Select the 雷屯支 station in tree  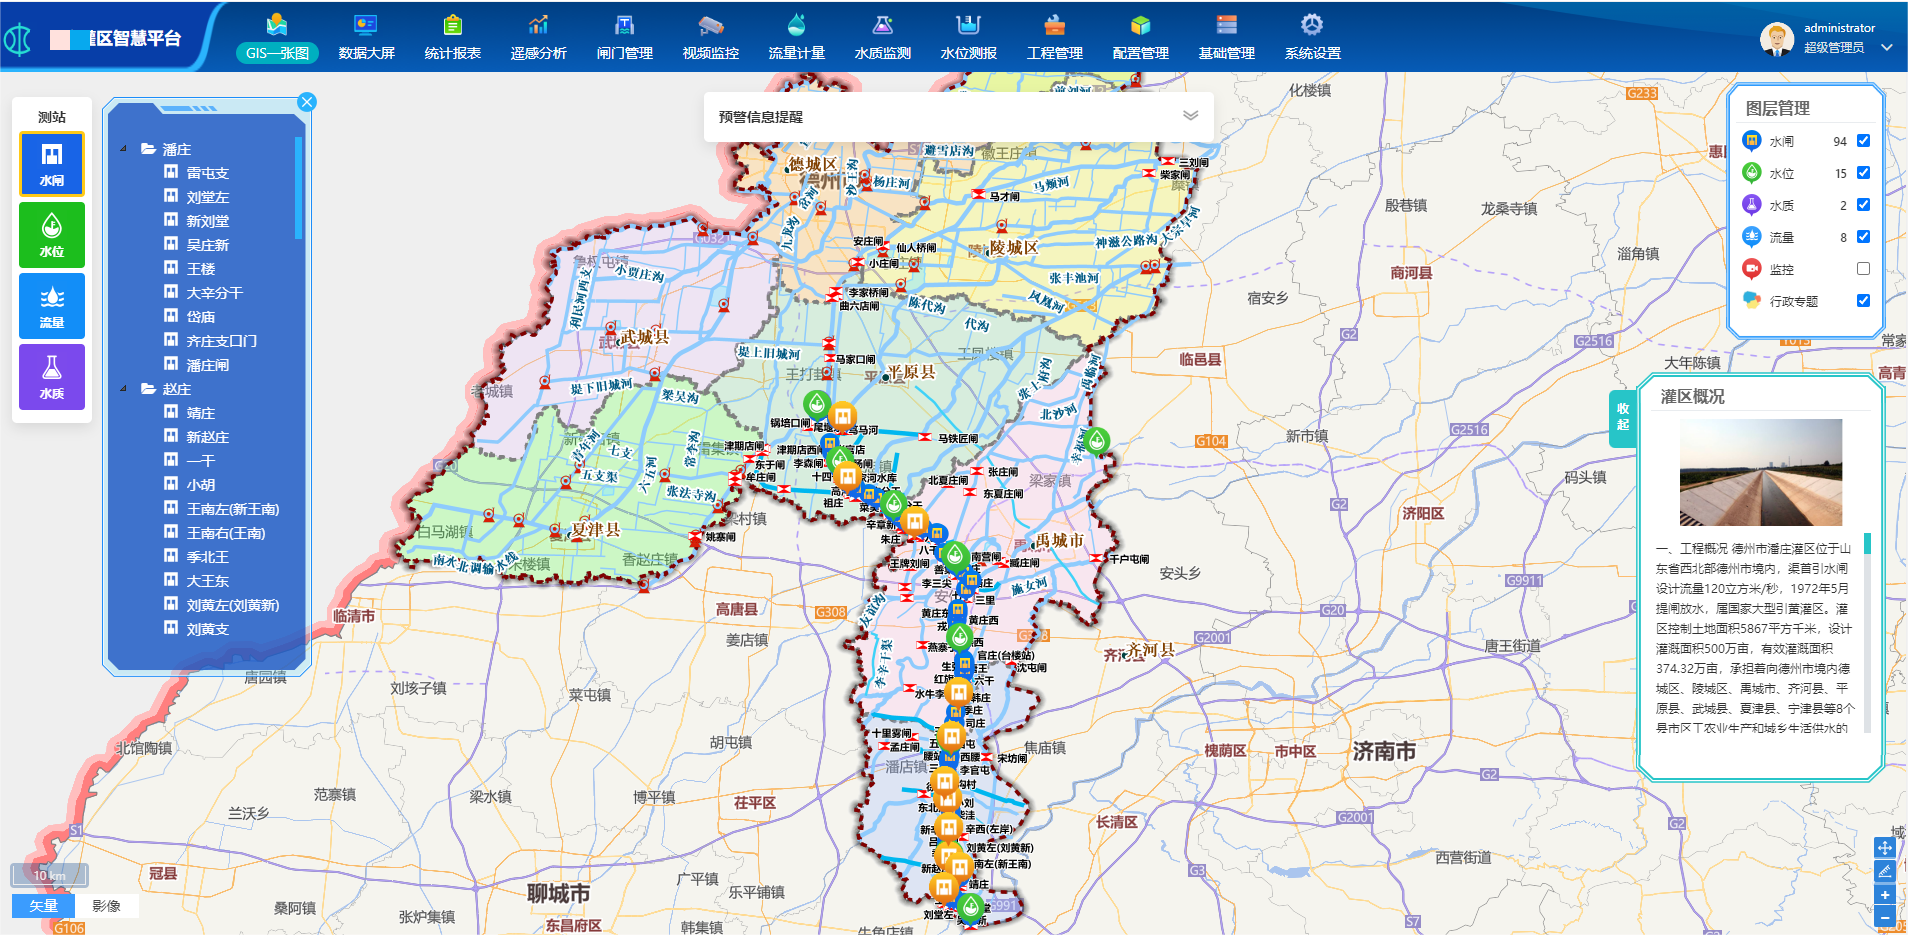click(x=207, y=173)
